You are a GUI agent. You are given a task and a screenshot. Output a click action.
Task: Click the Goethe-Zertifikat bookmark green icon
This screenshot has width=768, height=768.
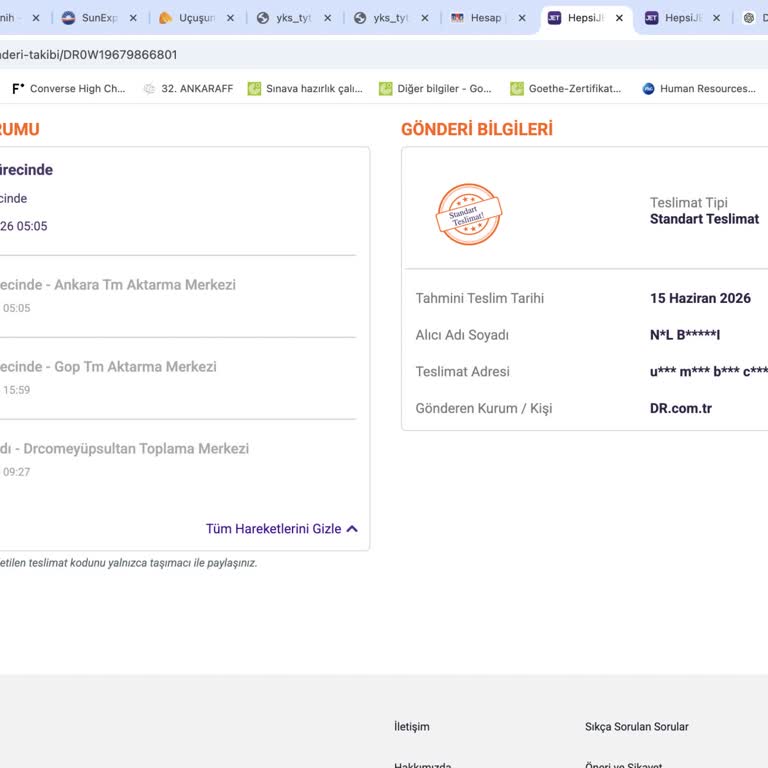(517, 89)
